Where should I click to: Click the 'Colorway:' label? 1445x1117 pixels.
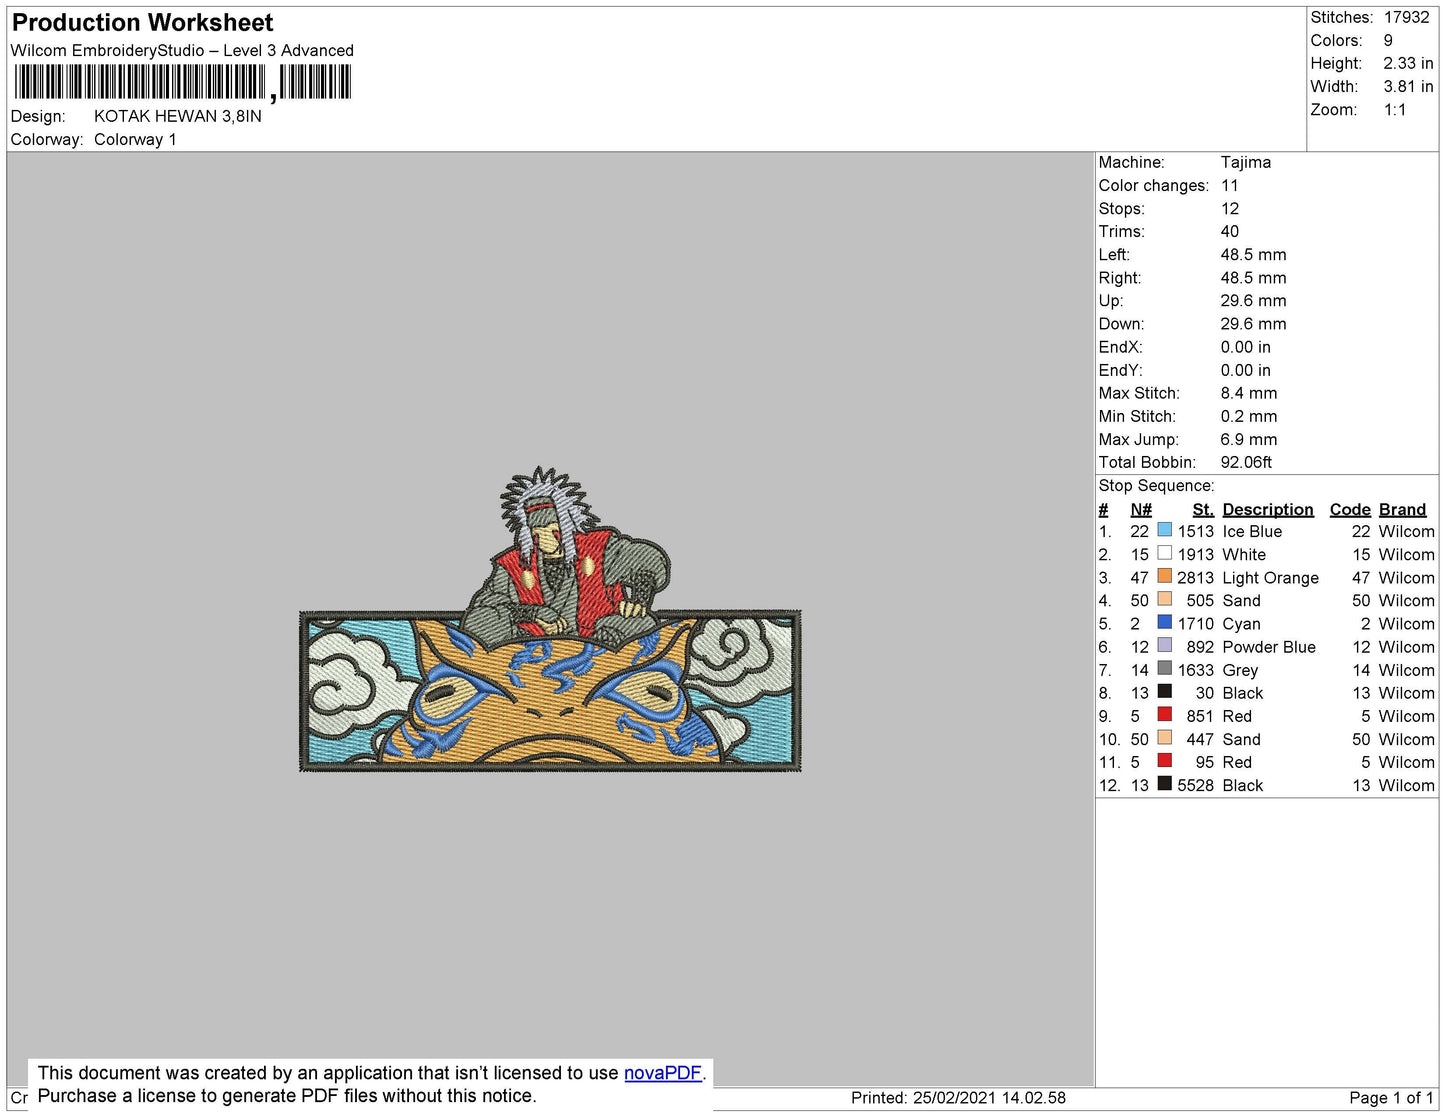(x=47, y=139)
